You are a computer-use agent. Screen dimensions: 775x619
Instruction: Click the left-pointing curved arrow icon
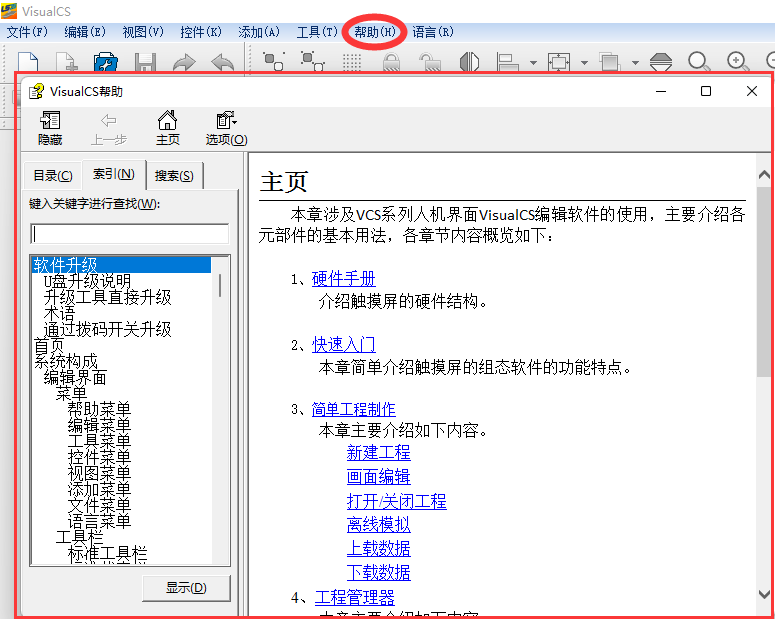[222, 62]
